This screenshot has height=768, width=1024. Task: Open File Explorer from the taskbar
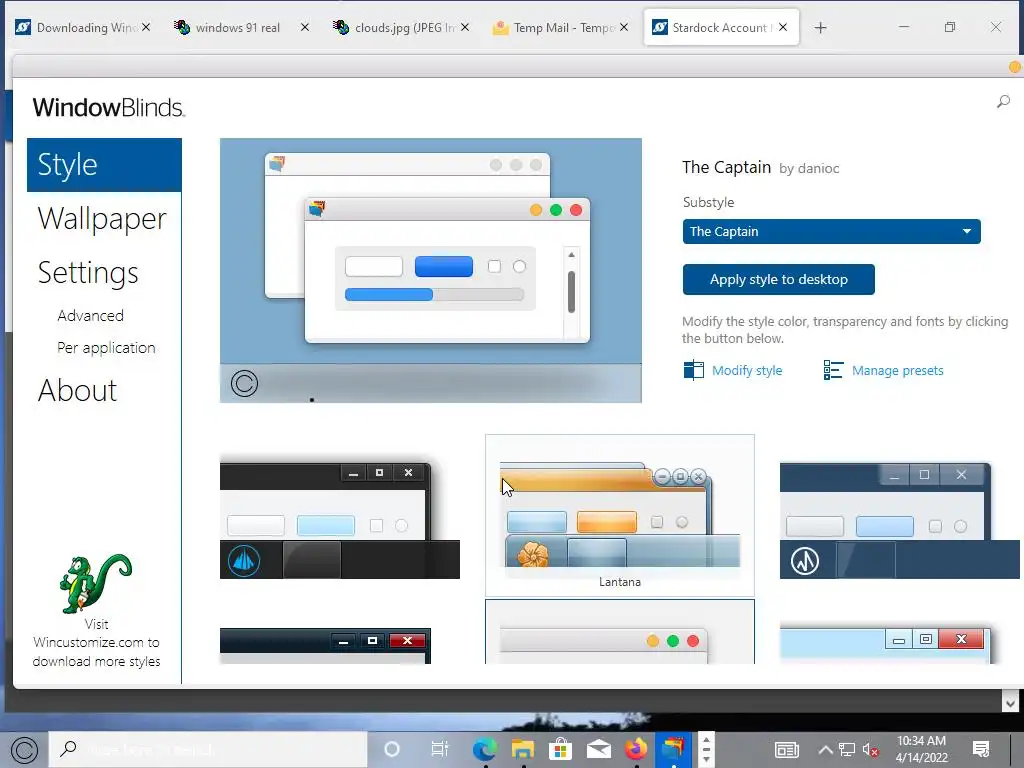[522, 749]
